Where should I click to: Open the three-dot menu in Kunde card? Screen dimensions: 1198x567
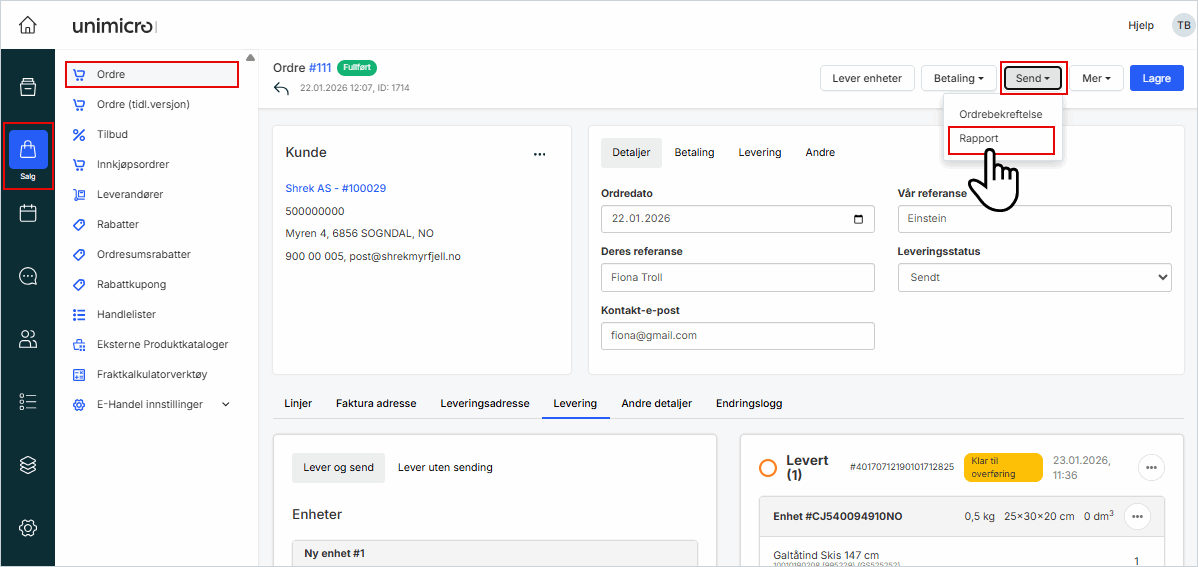pos(540,154)
